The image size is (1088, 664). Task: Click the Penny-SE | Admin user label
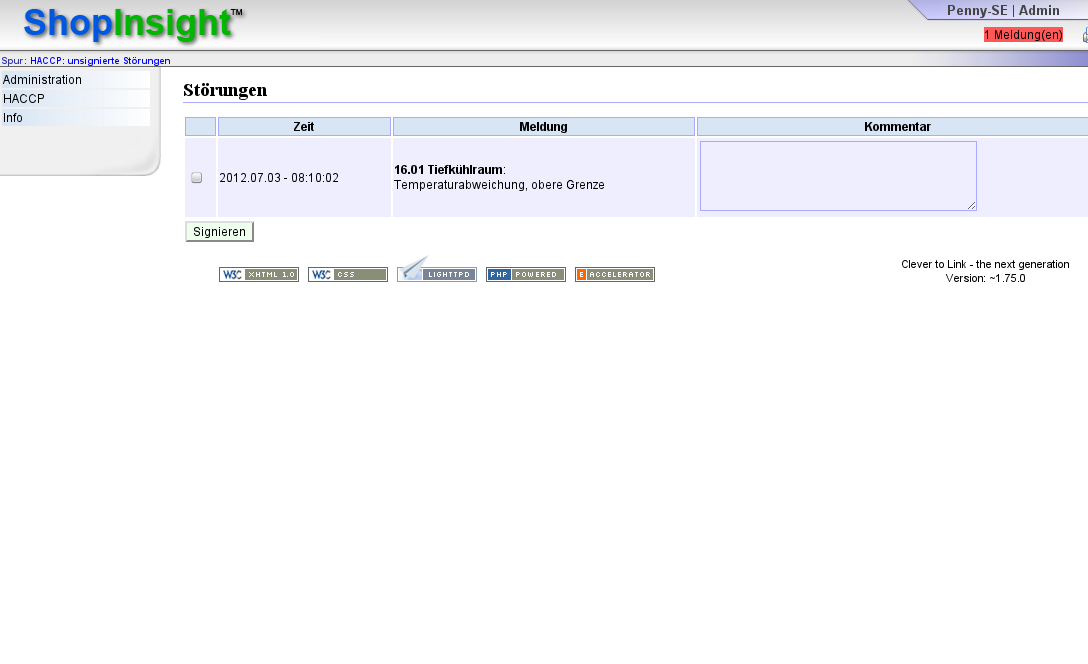coord(1003,10)
